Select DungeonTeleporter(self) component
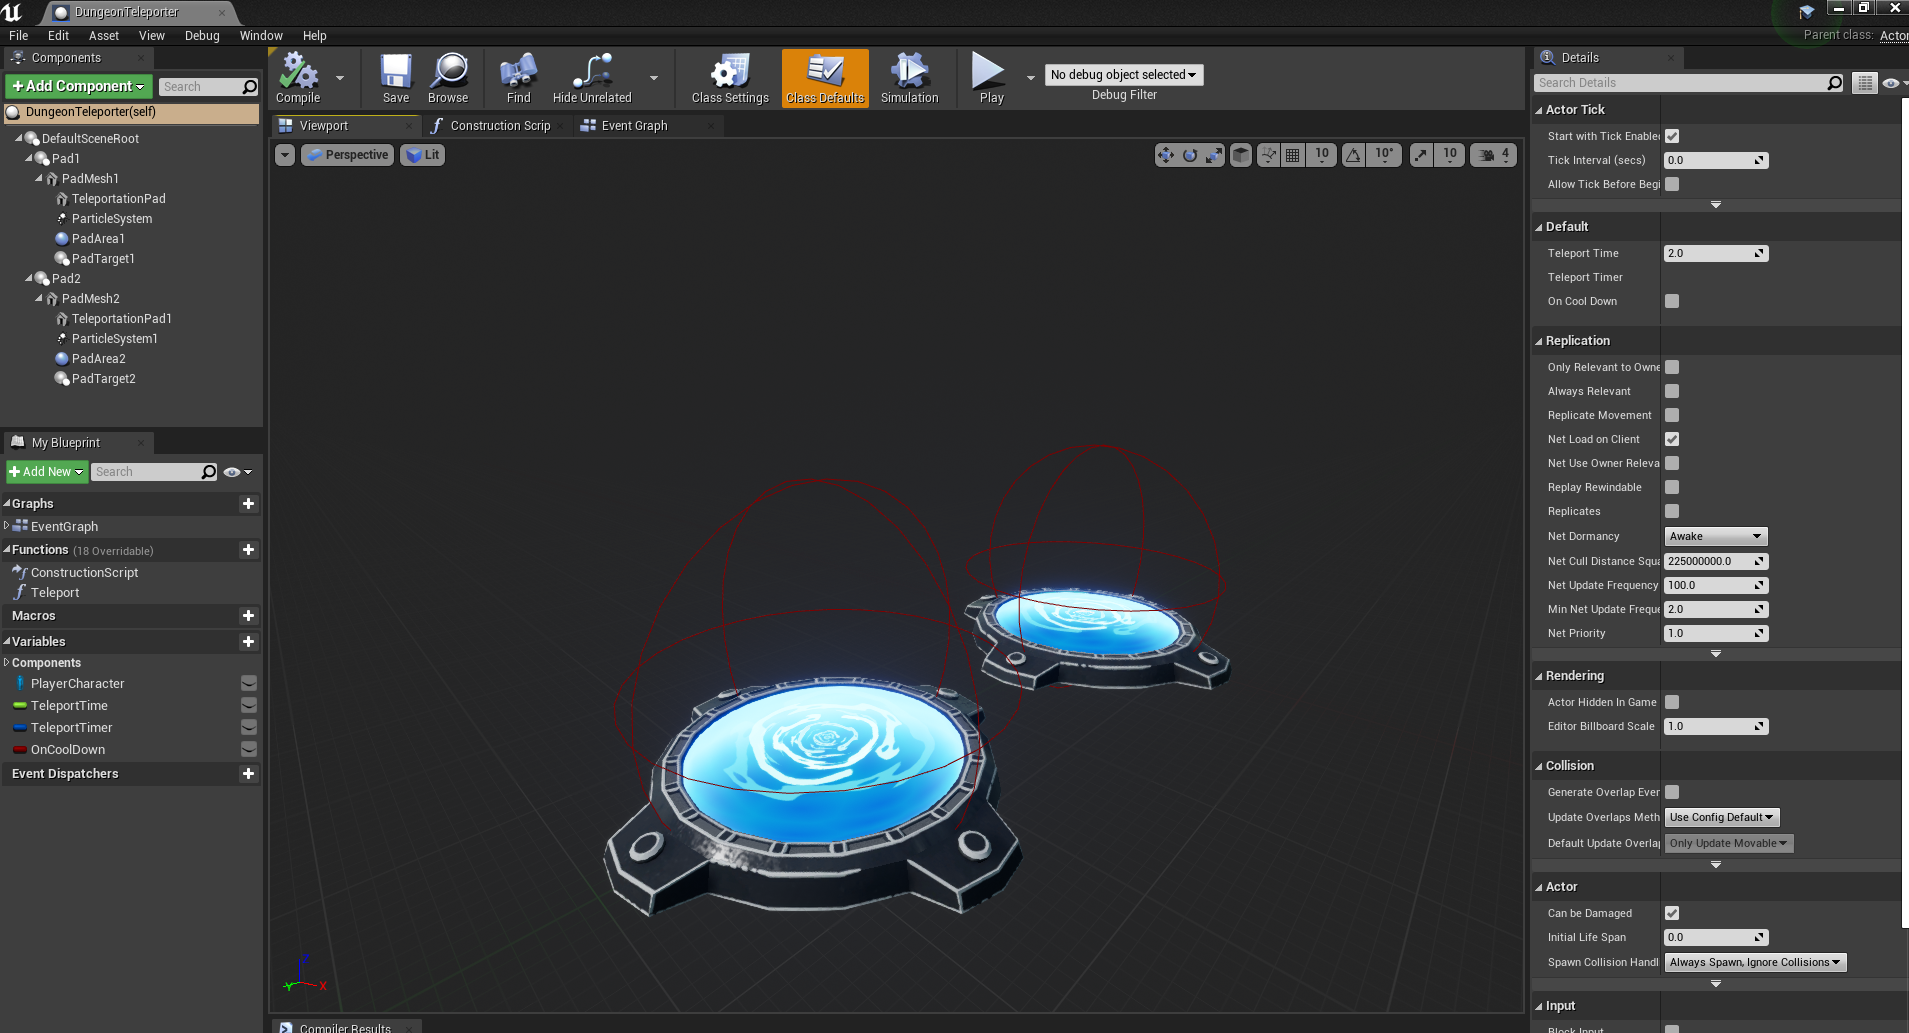 (131, 112)
